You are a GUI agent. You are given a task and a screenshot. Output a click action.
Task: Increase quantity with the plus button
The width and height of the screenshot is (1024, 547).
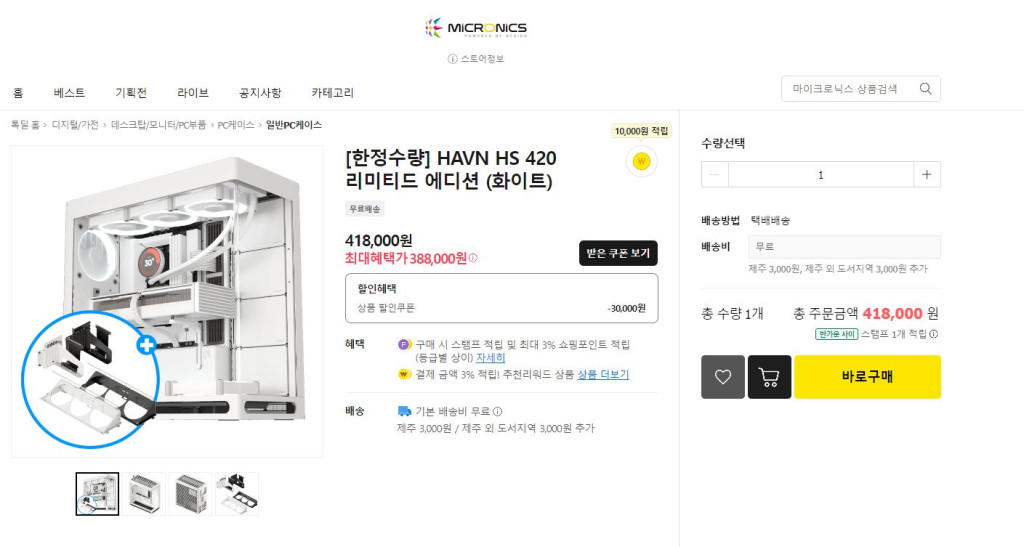click(926, 174)
